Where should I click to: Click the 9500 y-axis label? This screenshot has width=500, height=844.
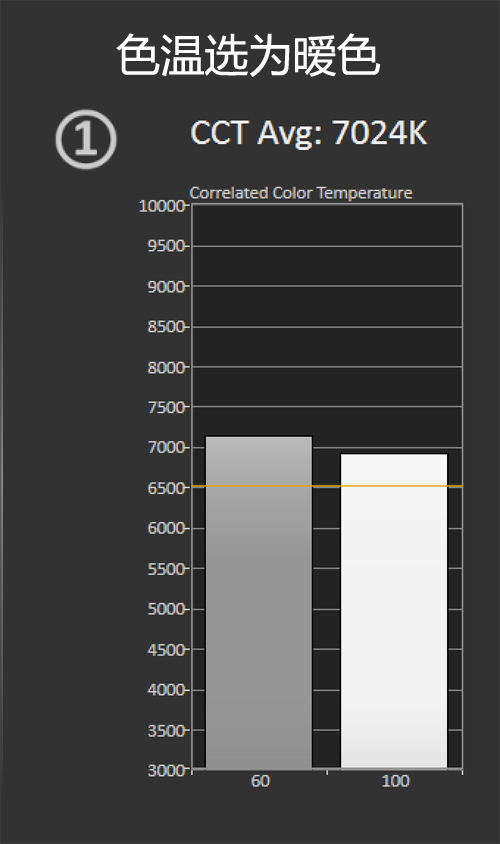166,246
